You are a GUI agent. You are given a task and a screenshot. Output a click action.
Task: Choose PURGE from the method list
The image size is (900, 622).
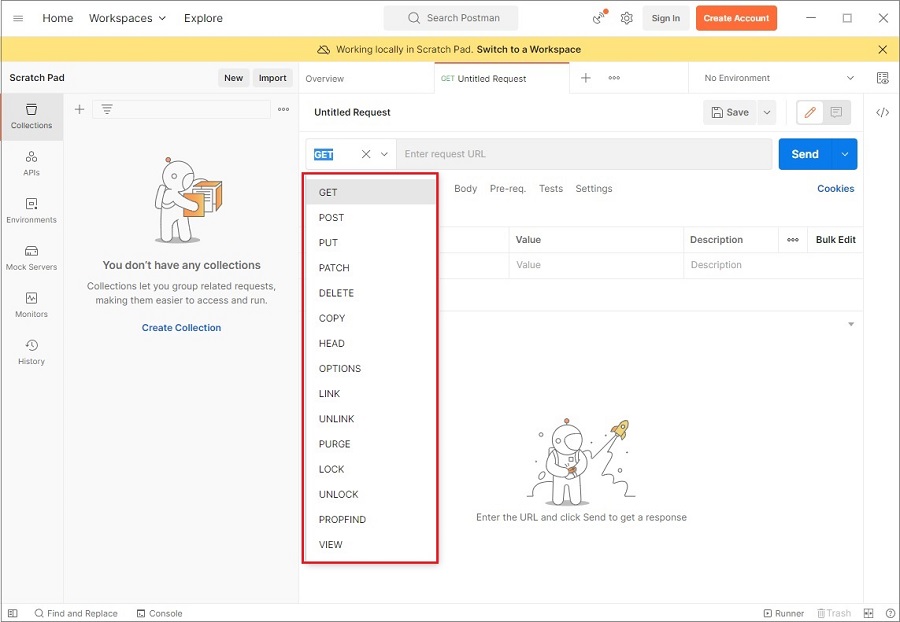coord(370,444)
